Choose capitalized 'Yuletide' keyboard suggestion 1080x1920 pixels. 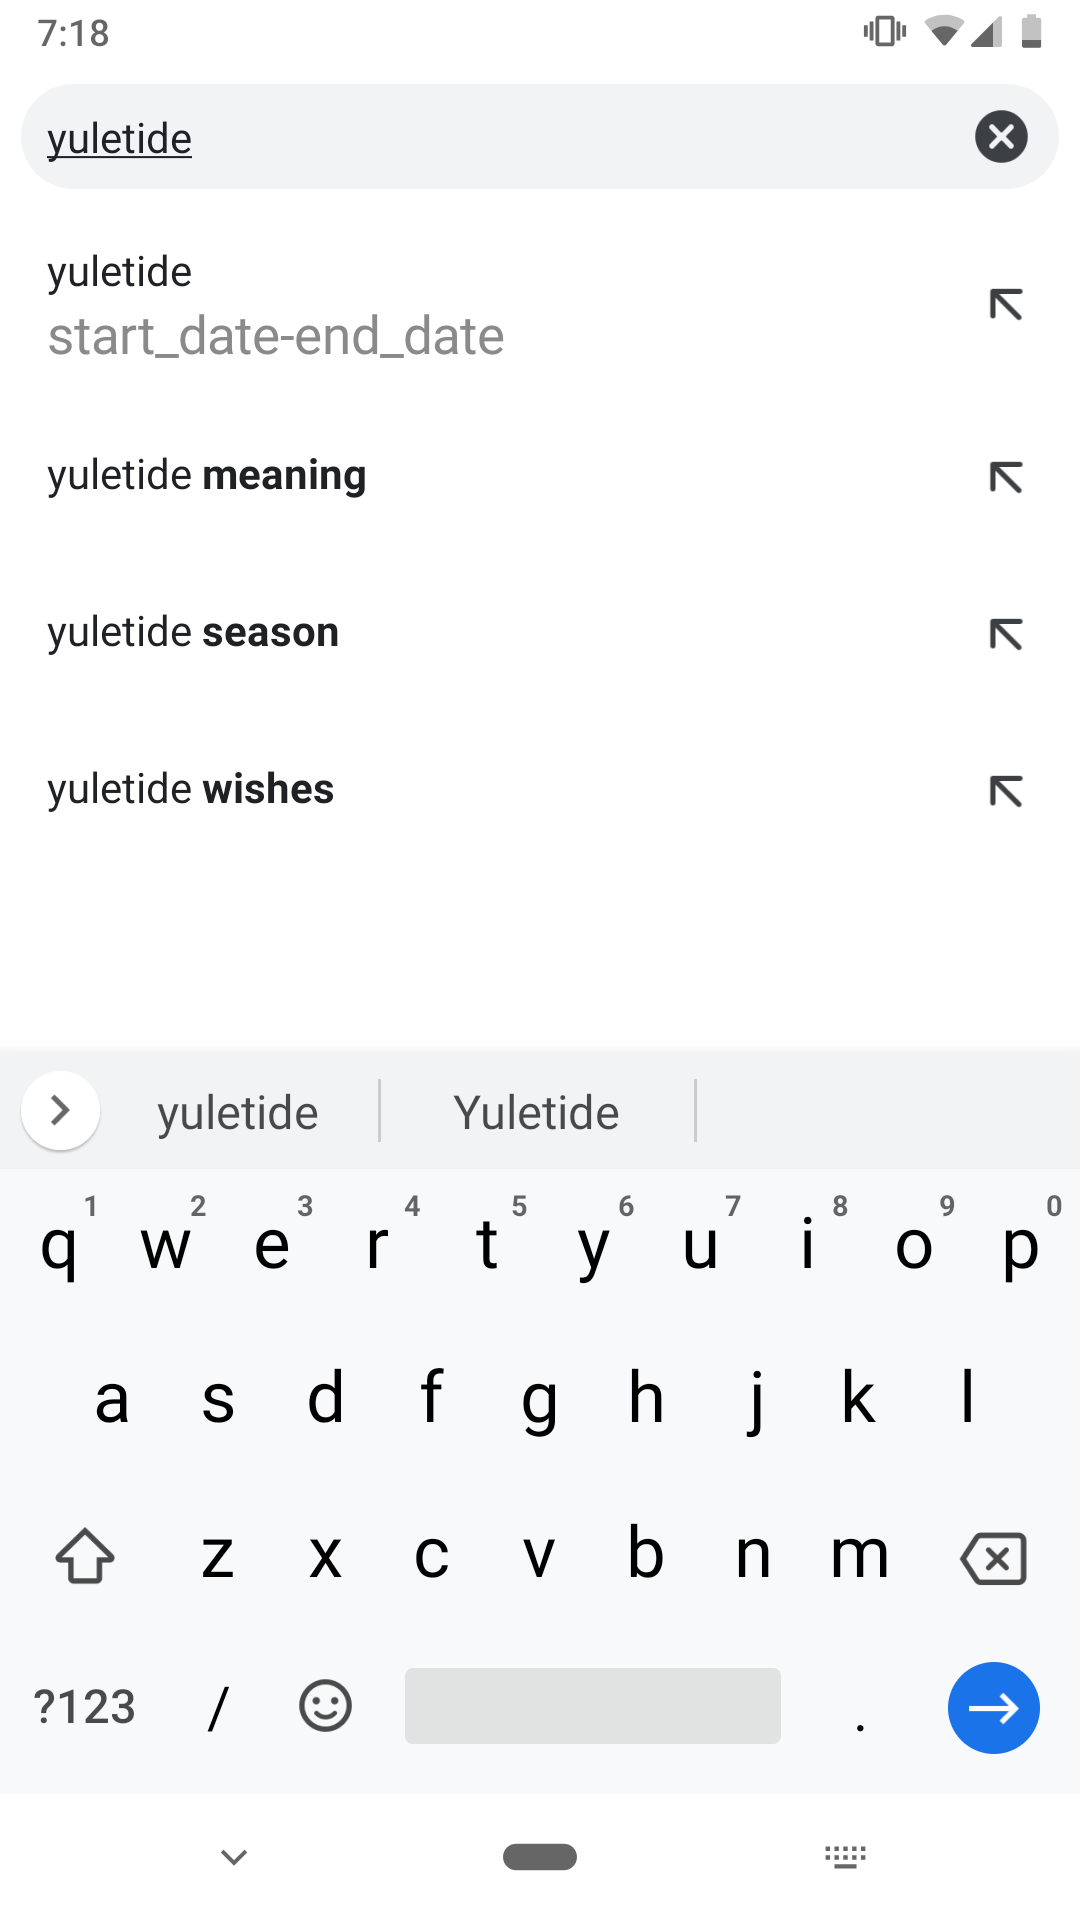pos(537,1112)
